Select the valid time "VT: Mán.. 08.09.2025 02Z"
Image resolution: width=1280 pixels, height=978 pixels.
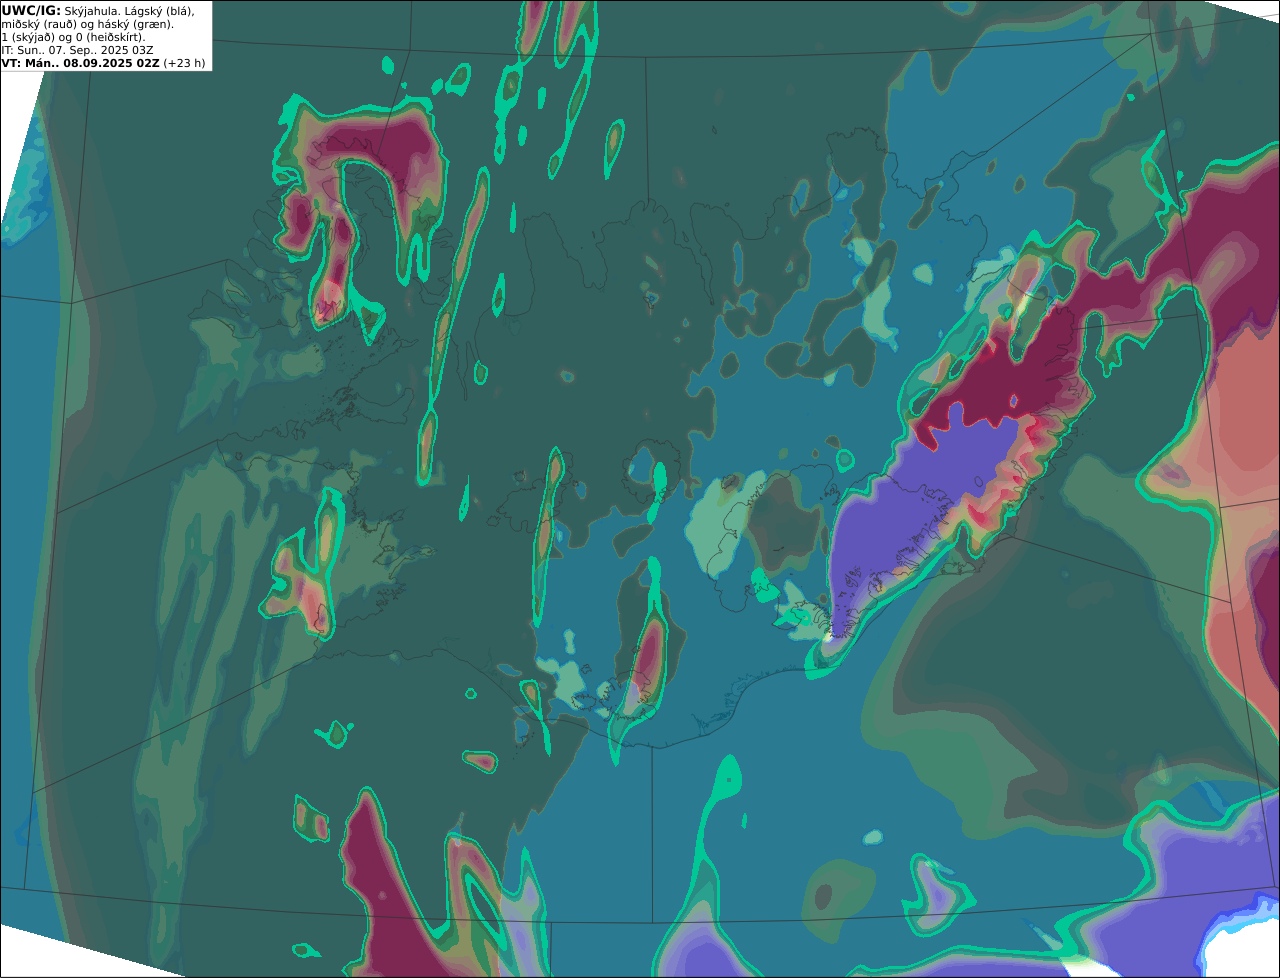click(x=80, y=63)
